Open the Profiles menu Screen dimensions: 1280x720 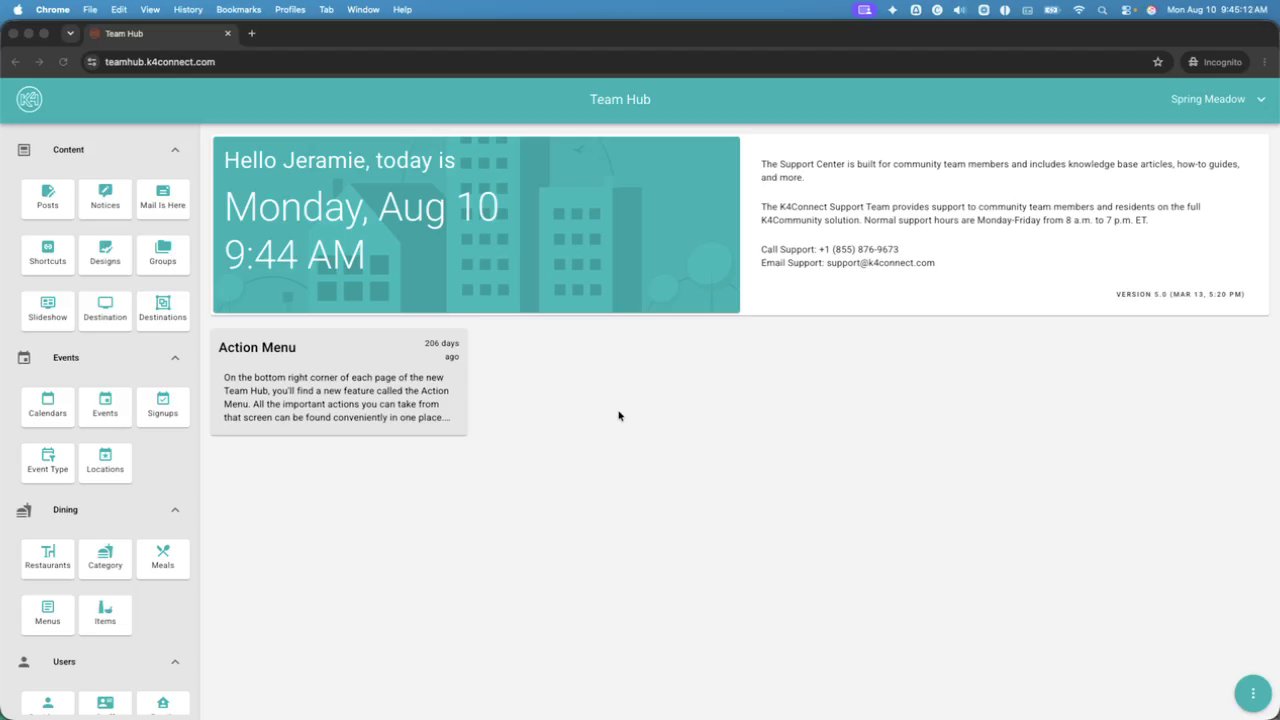point(290,9)
